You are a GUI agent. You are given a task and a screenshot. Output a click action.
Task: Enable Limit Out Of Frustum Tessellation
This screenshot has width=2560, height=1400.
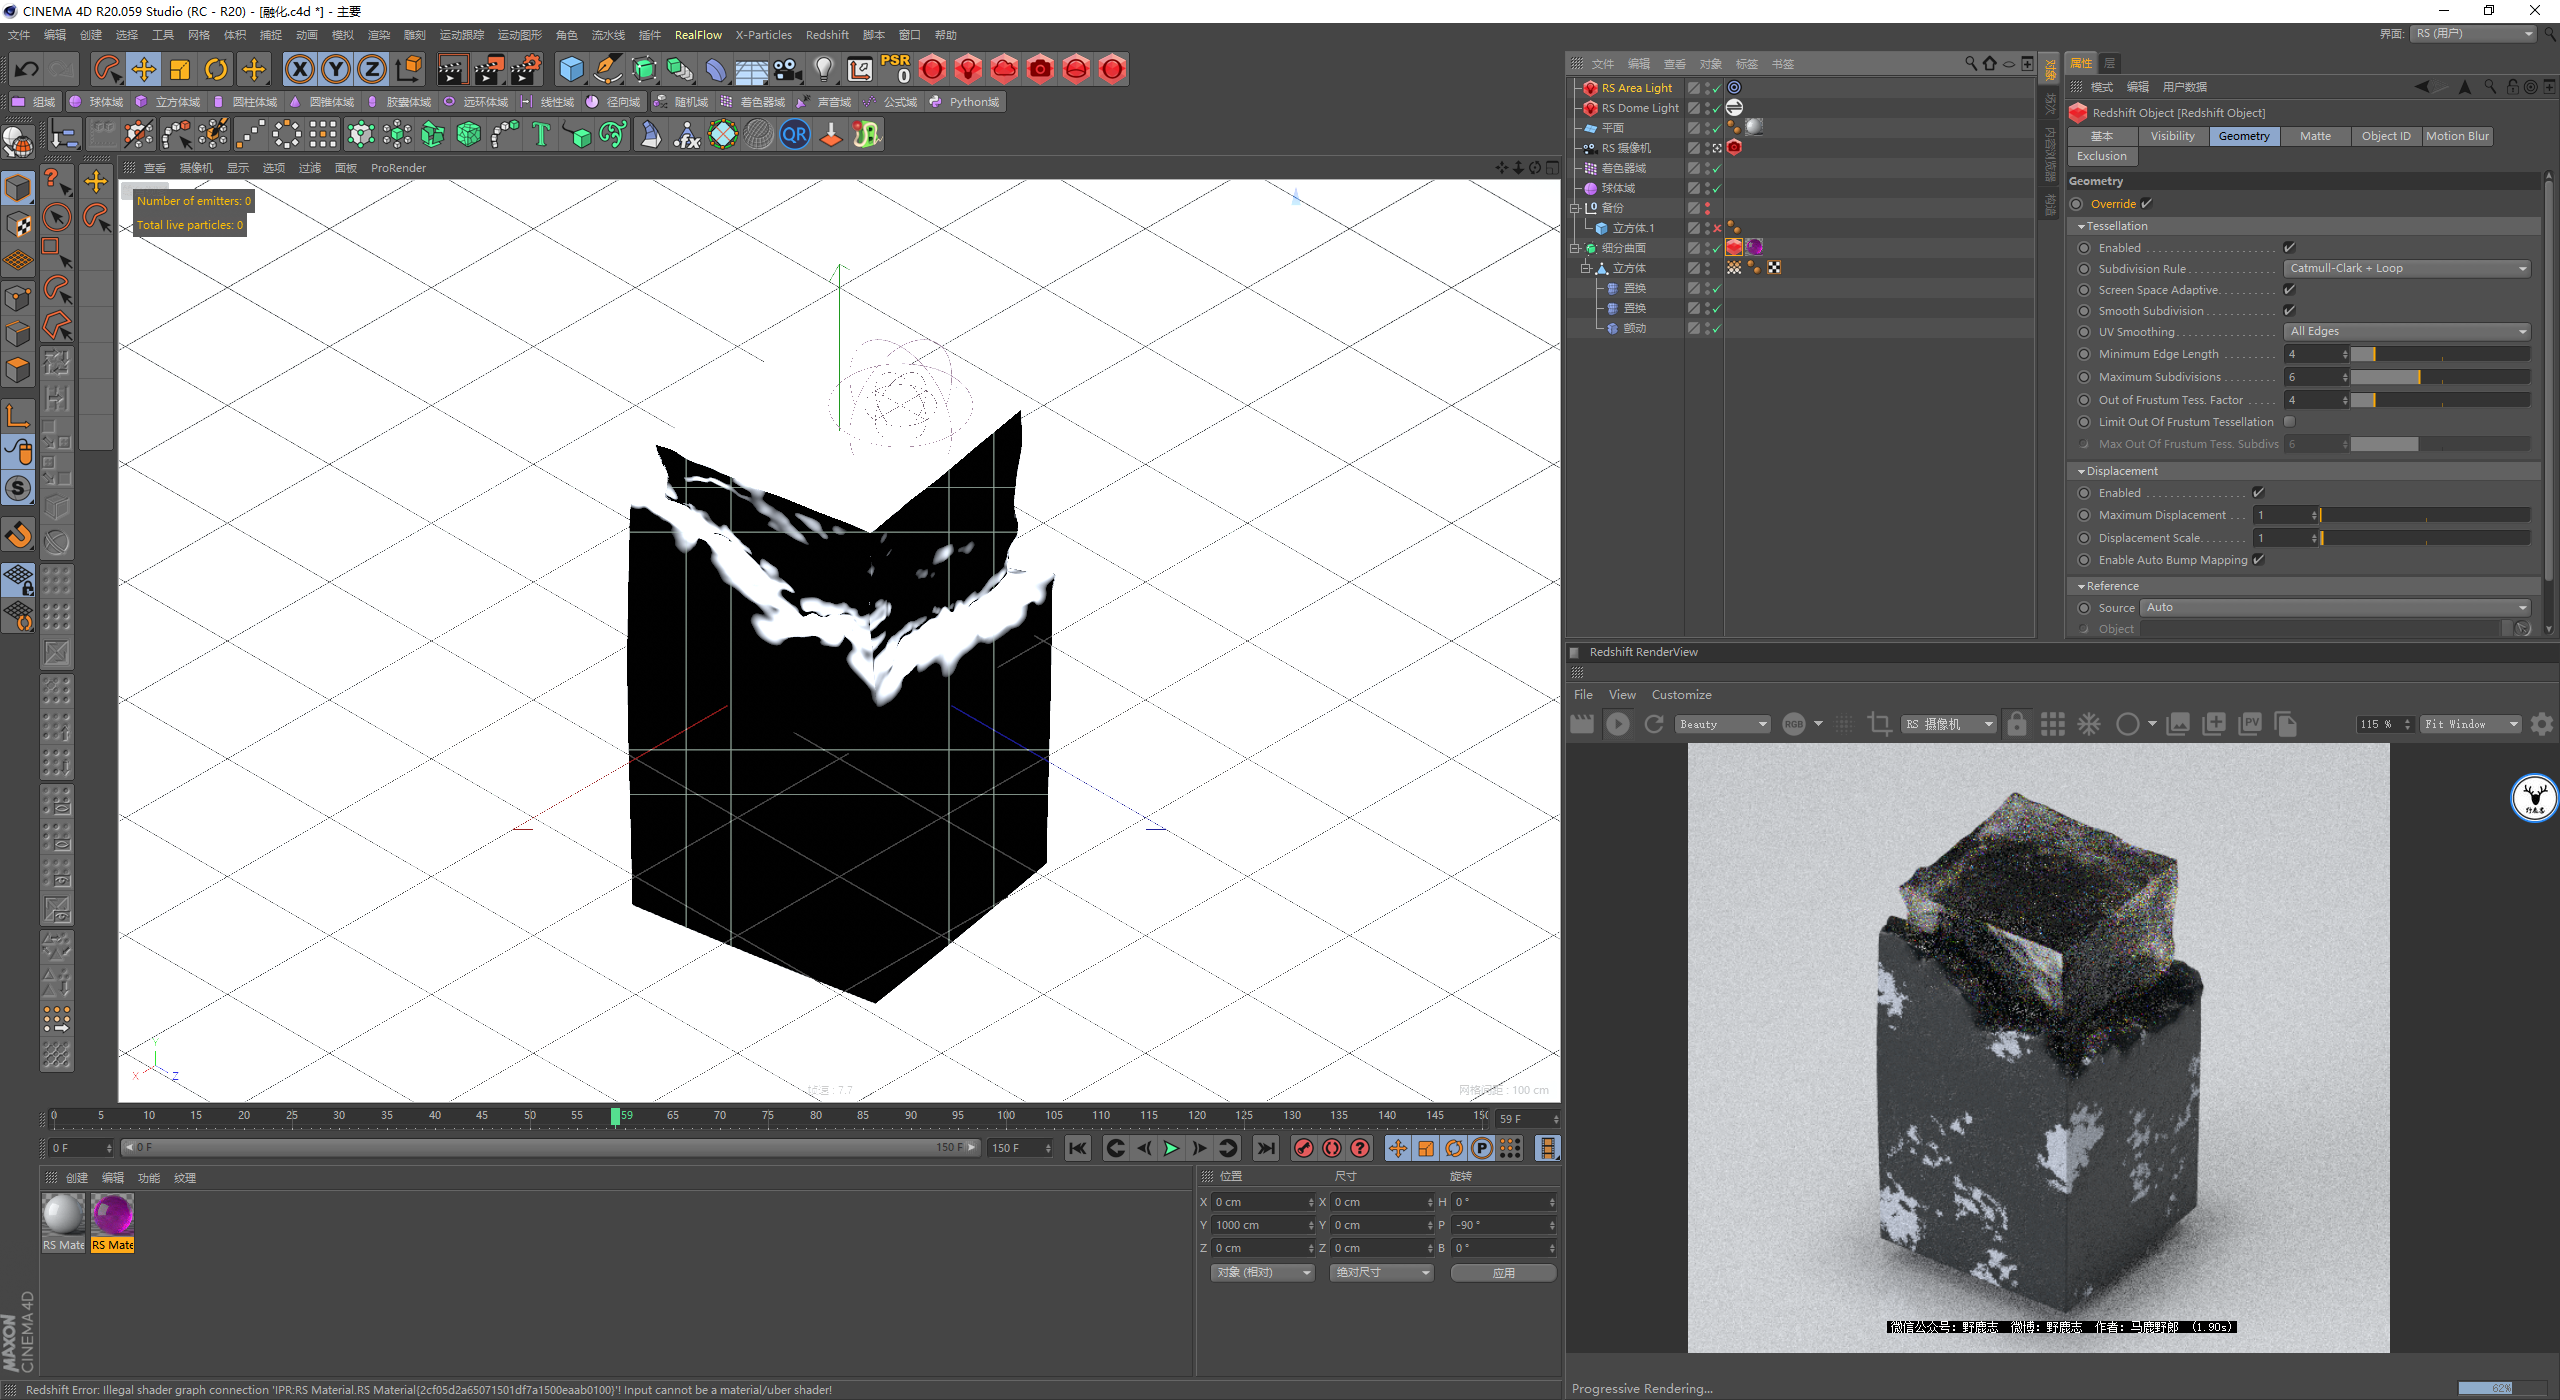tap(2289, 422)
